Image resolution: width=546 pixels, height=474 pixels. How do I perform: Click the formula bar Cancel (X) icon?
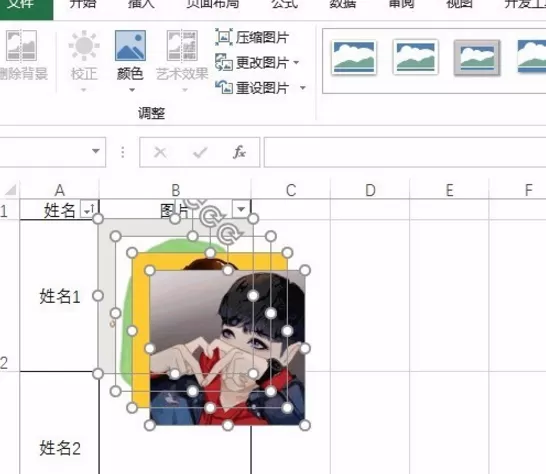[160, 152]
